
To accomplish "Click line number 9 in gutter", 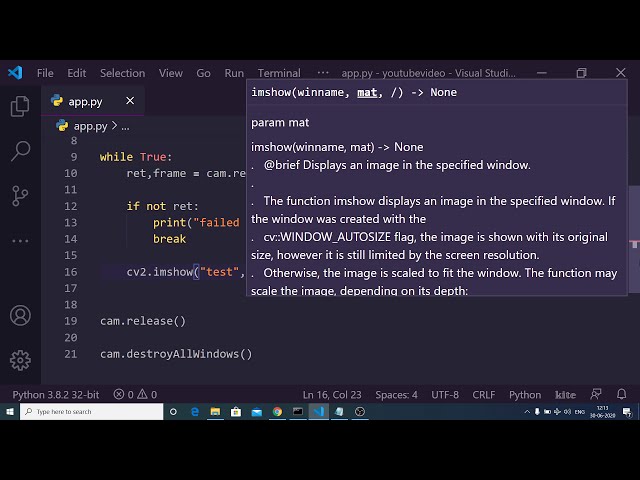I will 74,157.
